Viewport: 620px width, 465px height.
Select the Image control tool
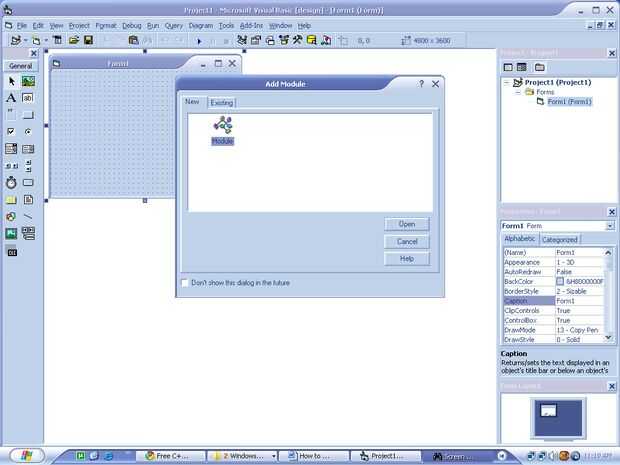11,234
